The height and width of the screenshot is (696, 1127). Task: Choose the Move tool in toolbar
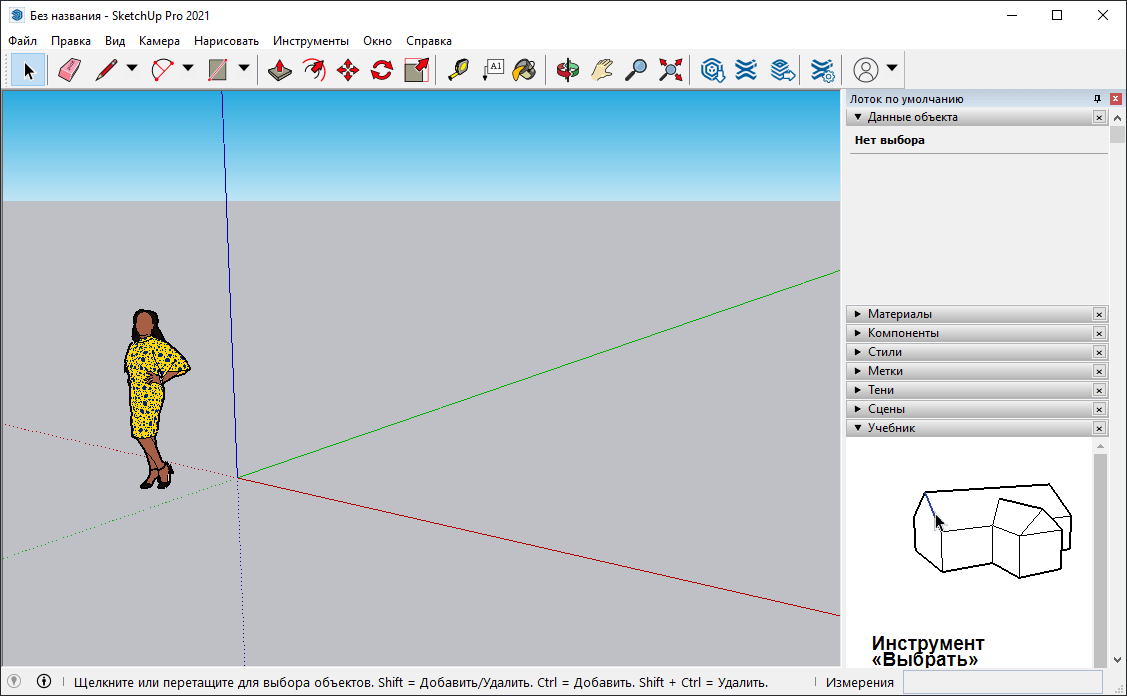(x=348, y=70)
